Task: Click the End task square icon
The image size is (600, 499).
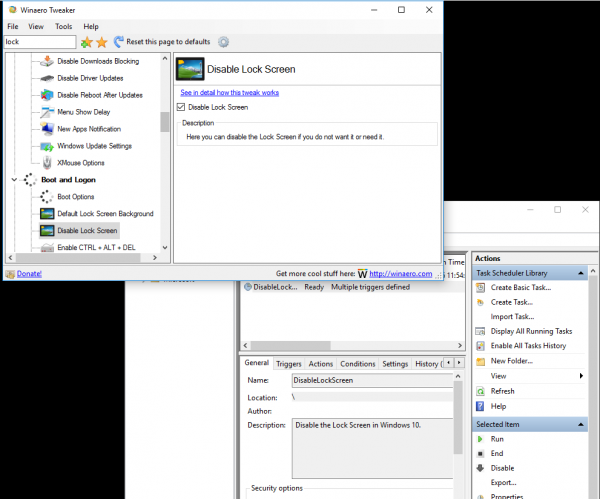Action: click(x=480, y=454)
